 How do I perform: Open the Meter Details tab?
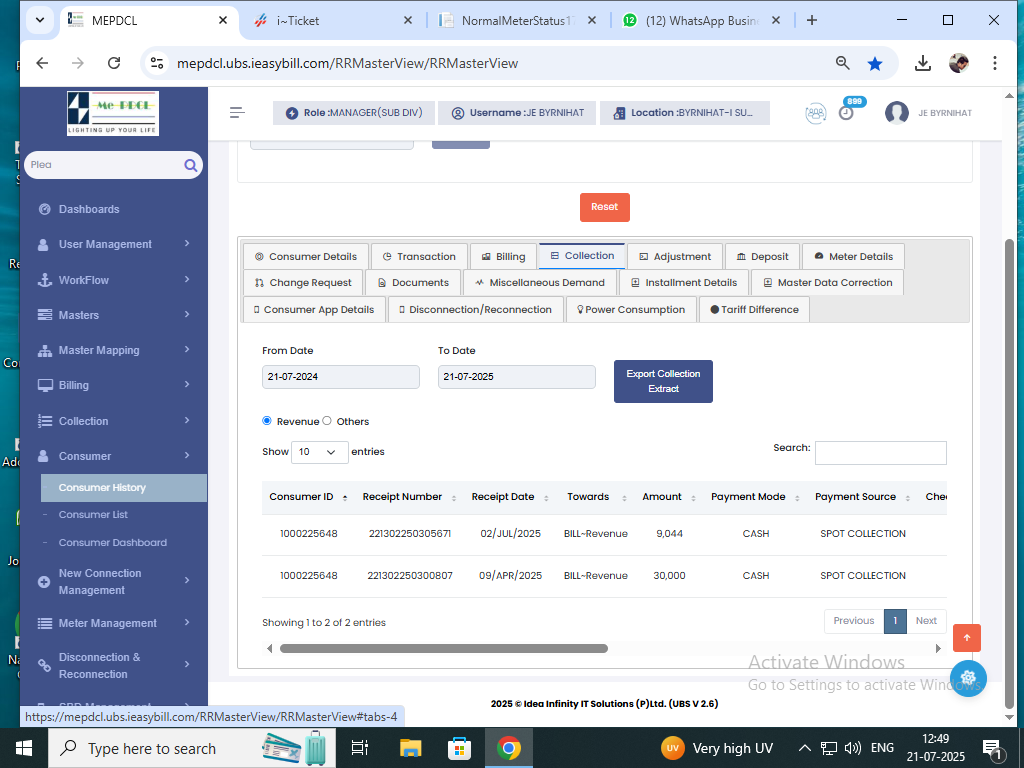(x=853, y=256)
